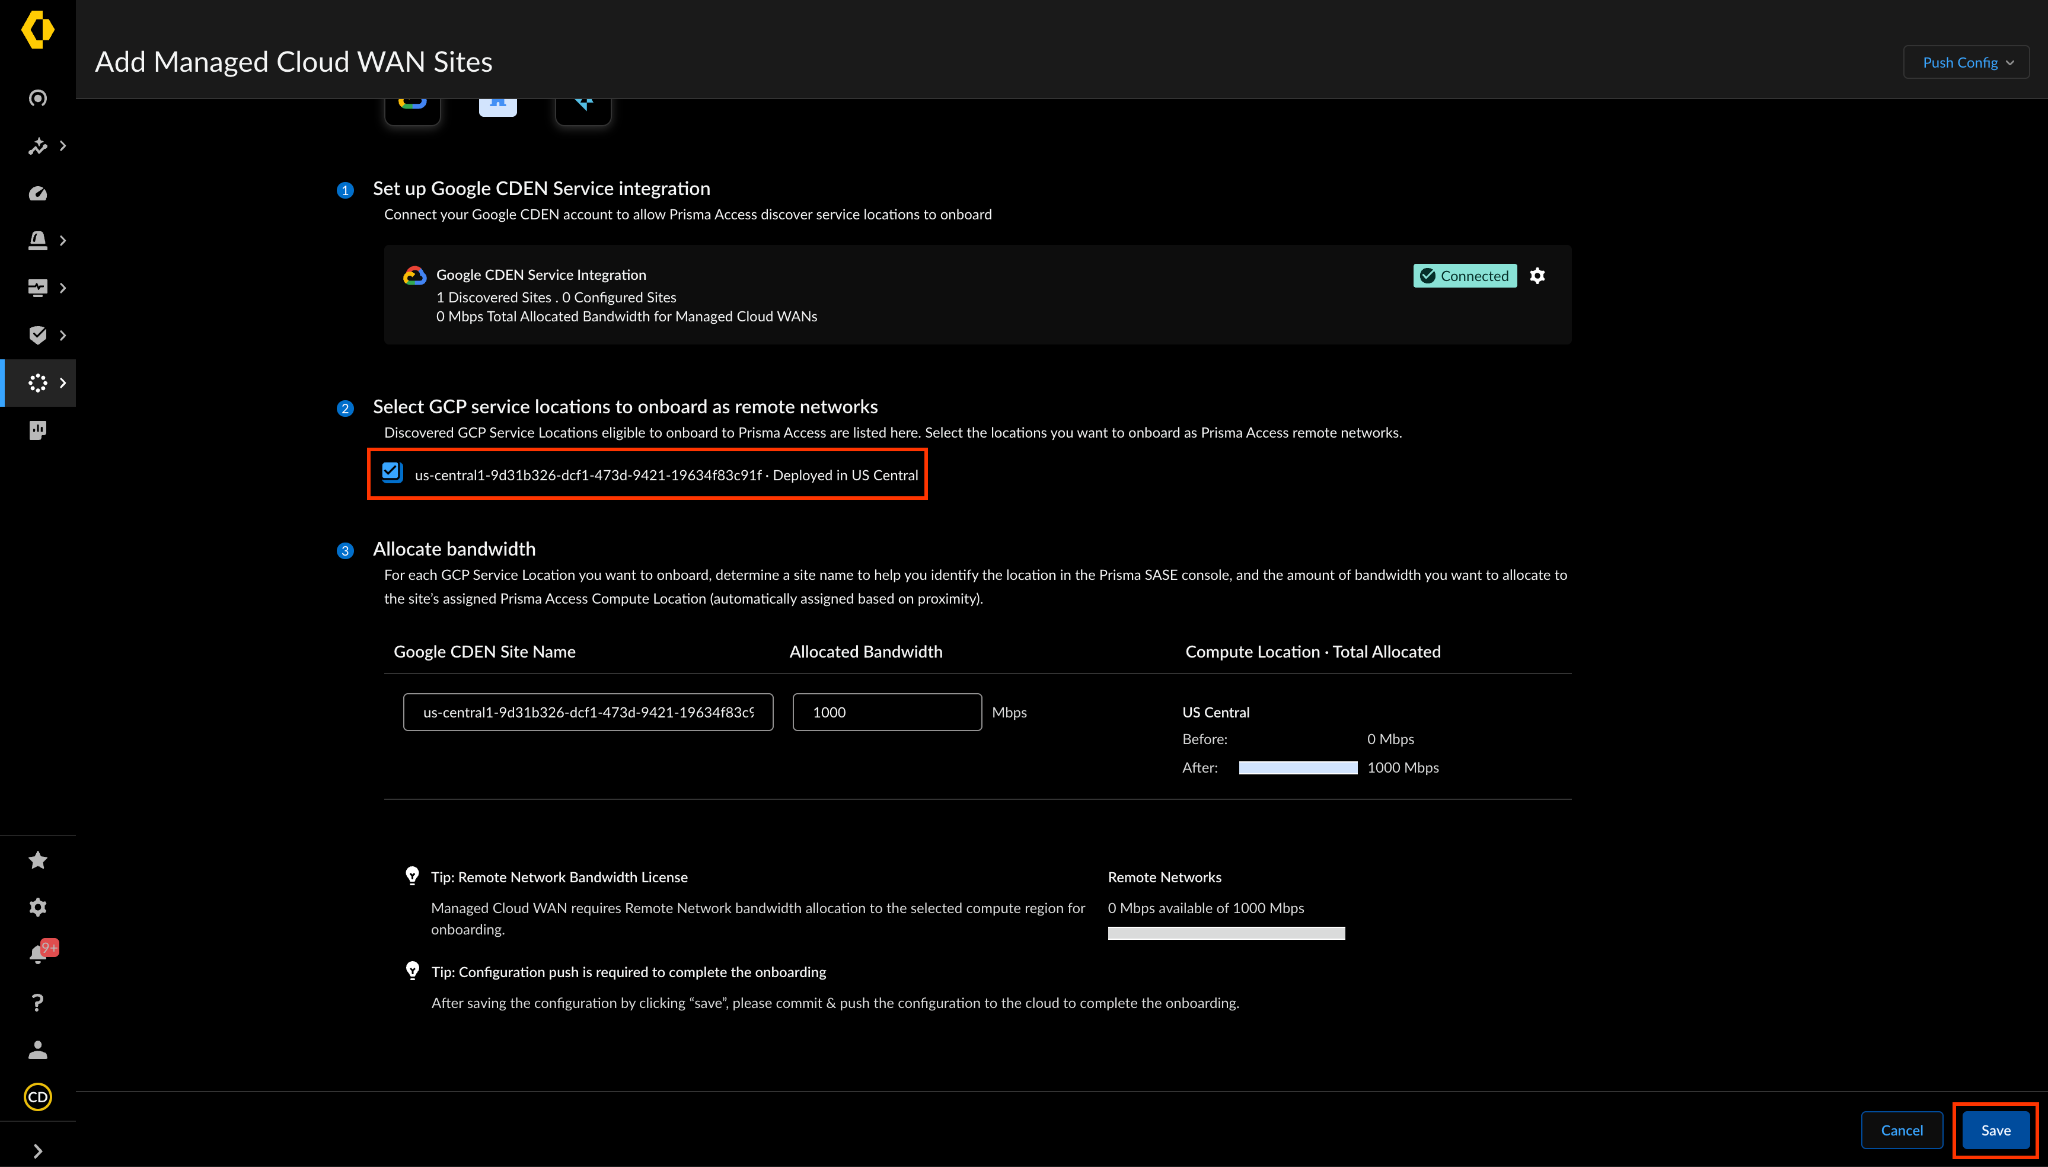Click the 'Before:' label under US Central
The image size is (2048, 1167).
(1205, 739)
